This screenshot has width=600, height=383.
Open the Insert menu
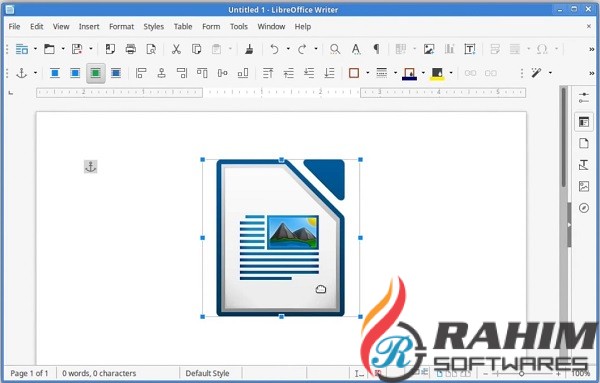pos(89,26)
